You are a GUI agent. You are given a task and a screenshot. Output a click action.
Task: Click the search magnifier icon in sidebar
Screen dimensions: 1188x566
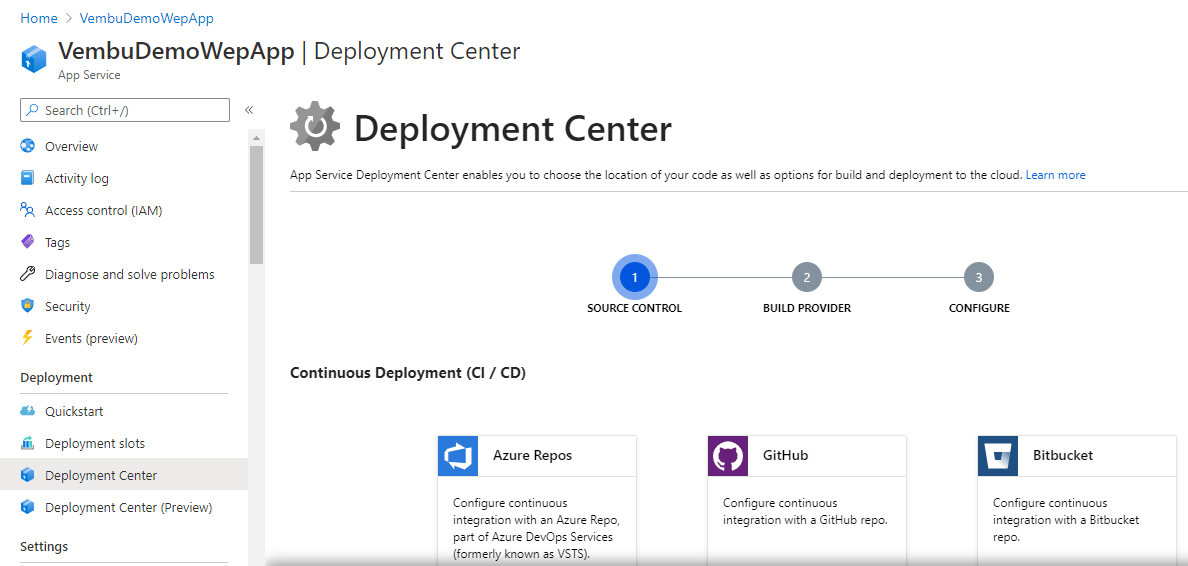(x=32, y=111)
